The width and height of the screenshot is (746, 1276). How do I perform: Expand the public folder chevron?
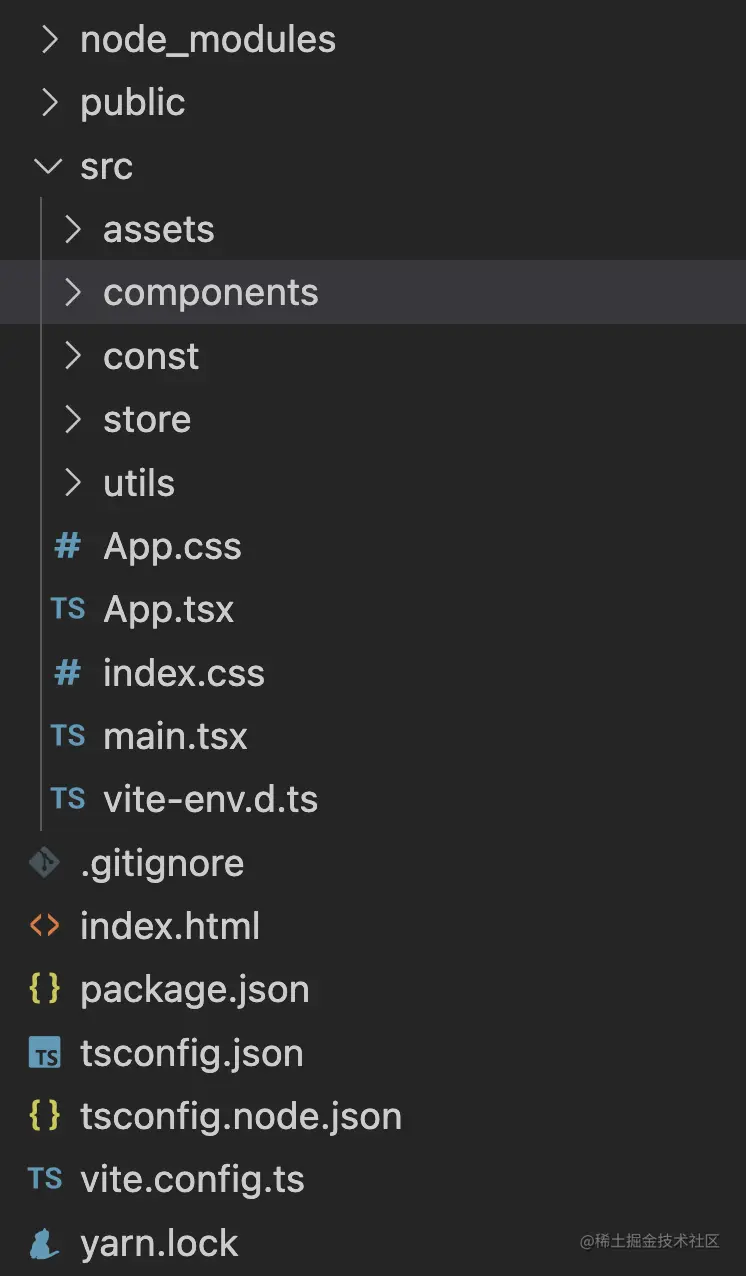48,103
